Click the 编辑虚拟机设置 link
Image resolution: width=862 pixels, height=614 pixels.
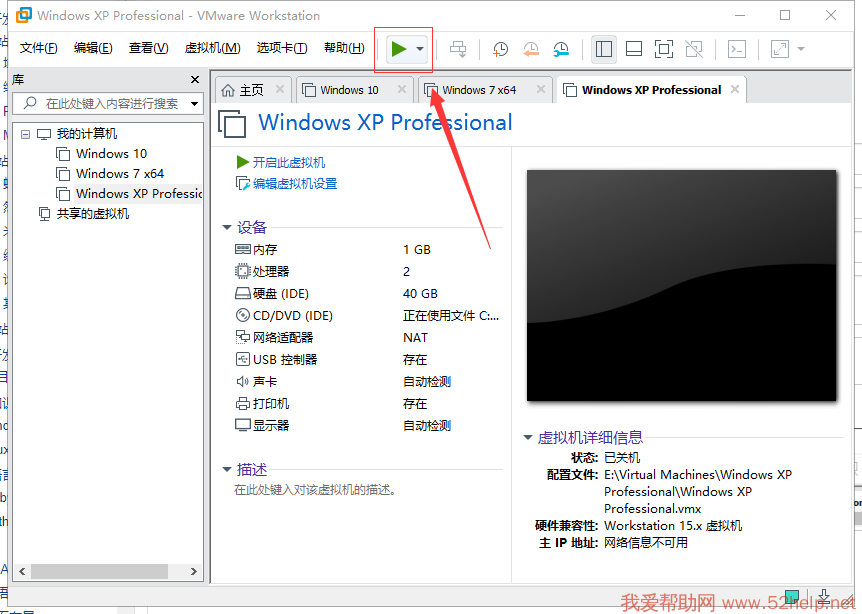[294, 184]
